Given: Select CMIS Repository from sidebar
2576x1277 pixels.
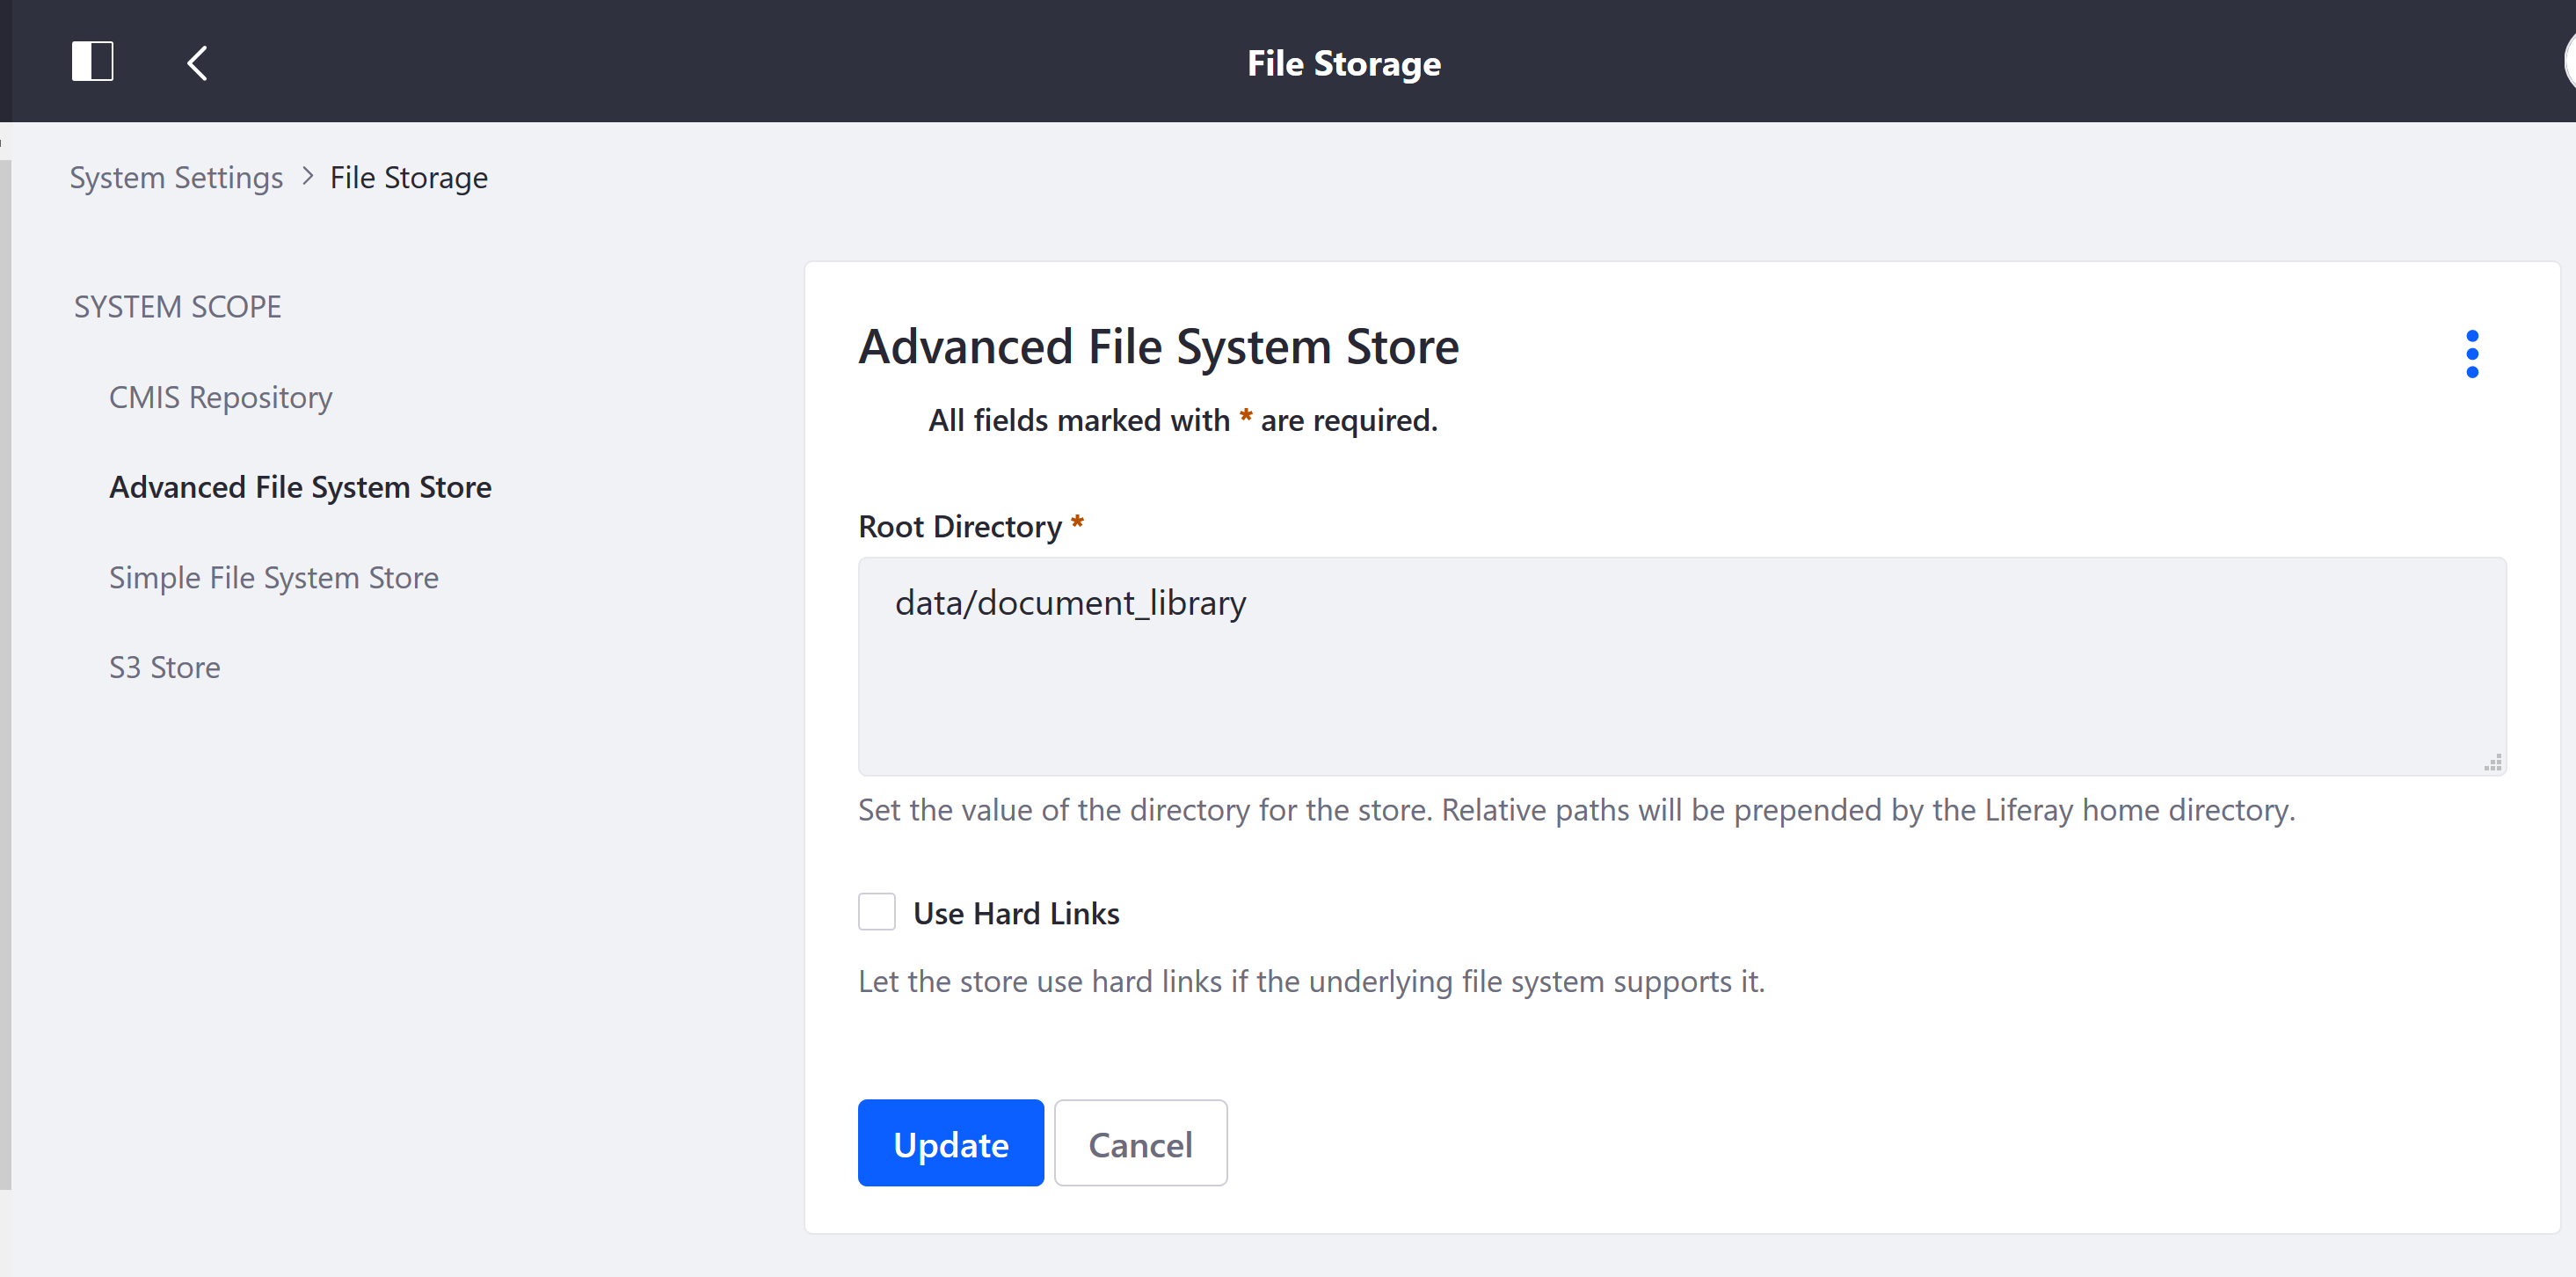Looking at the screenshot, I should [219, 396].
